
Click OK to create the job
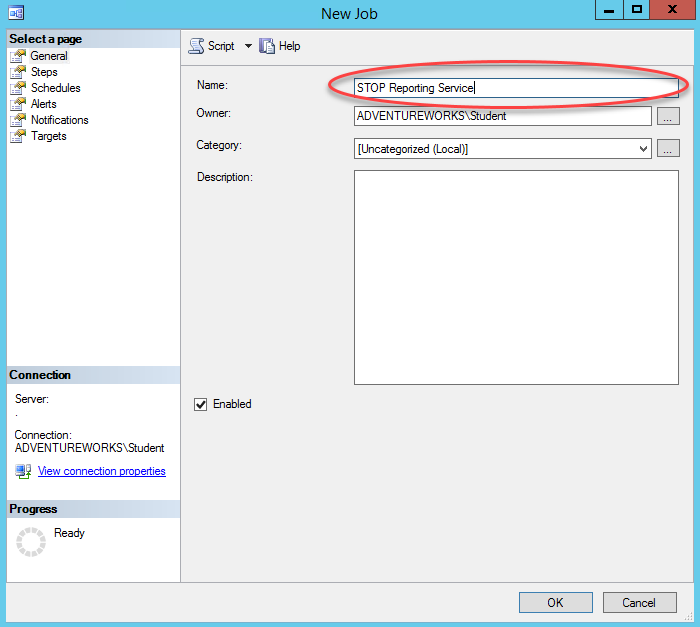click(x=555, y=602)
